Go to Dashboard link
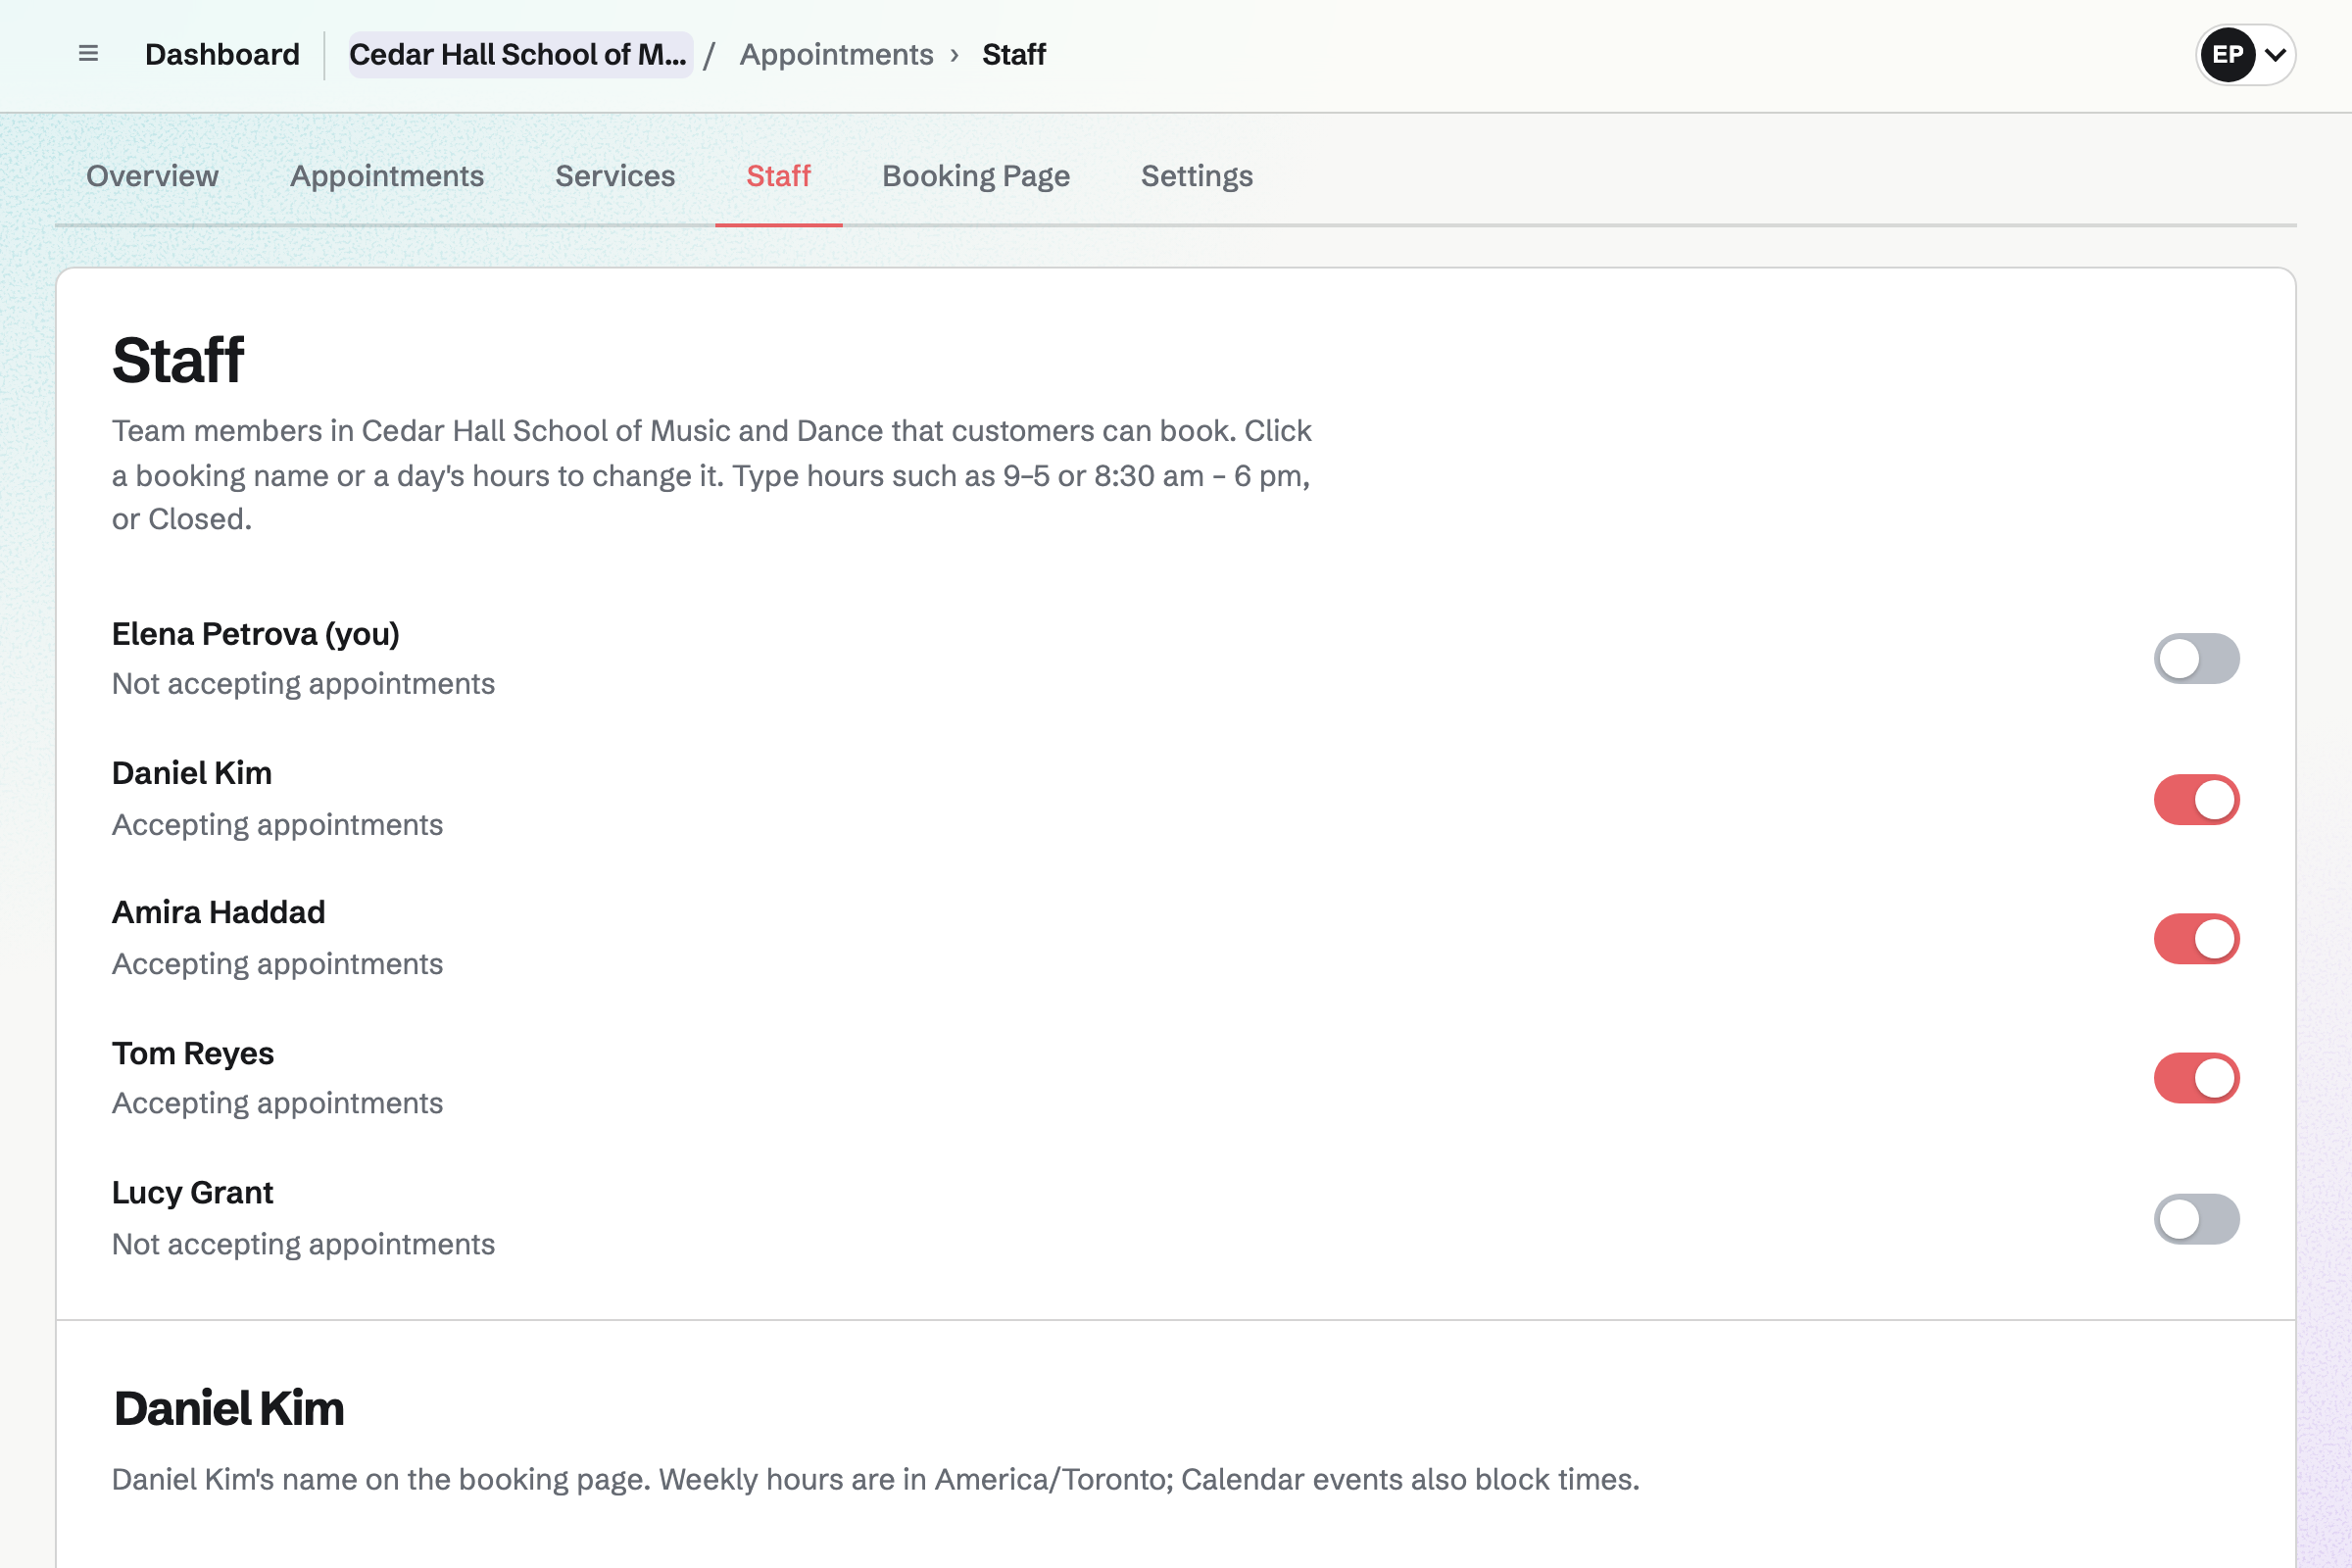2352x1568 pixels. tap(222, 54)
